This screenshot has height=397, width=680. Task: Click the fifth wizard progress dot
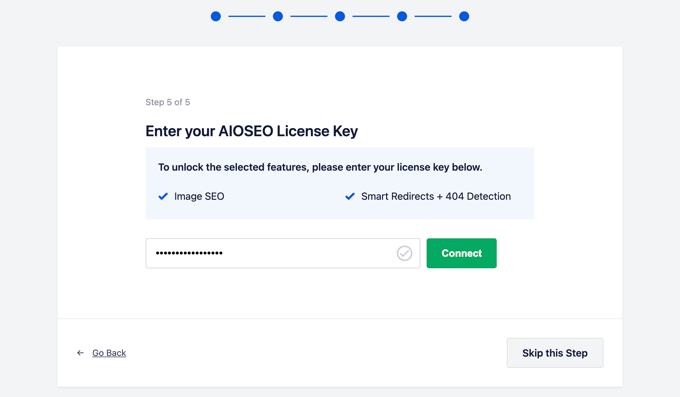coord(464,16)
